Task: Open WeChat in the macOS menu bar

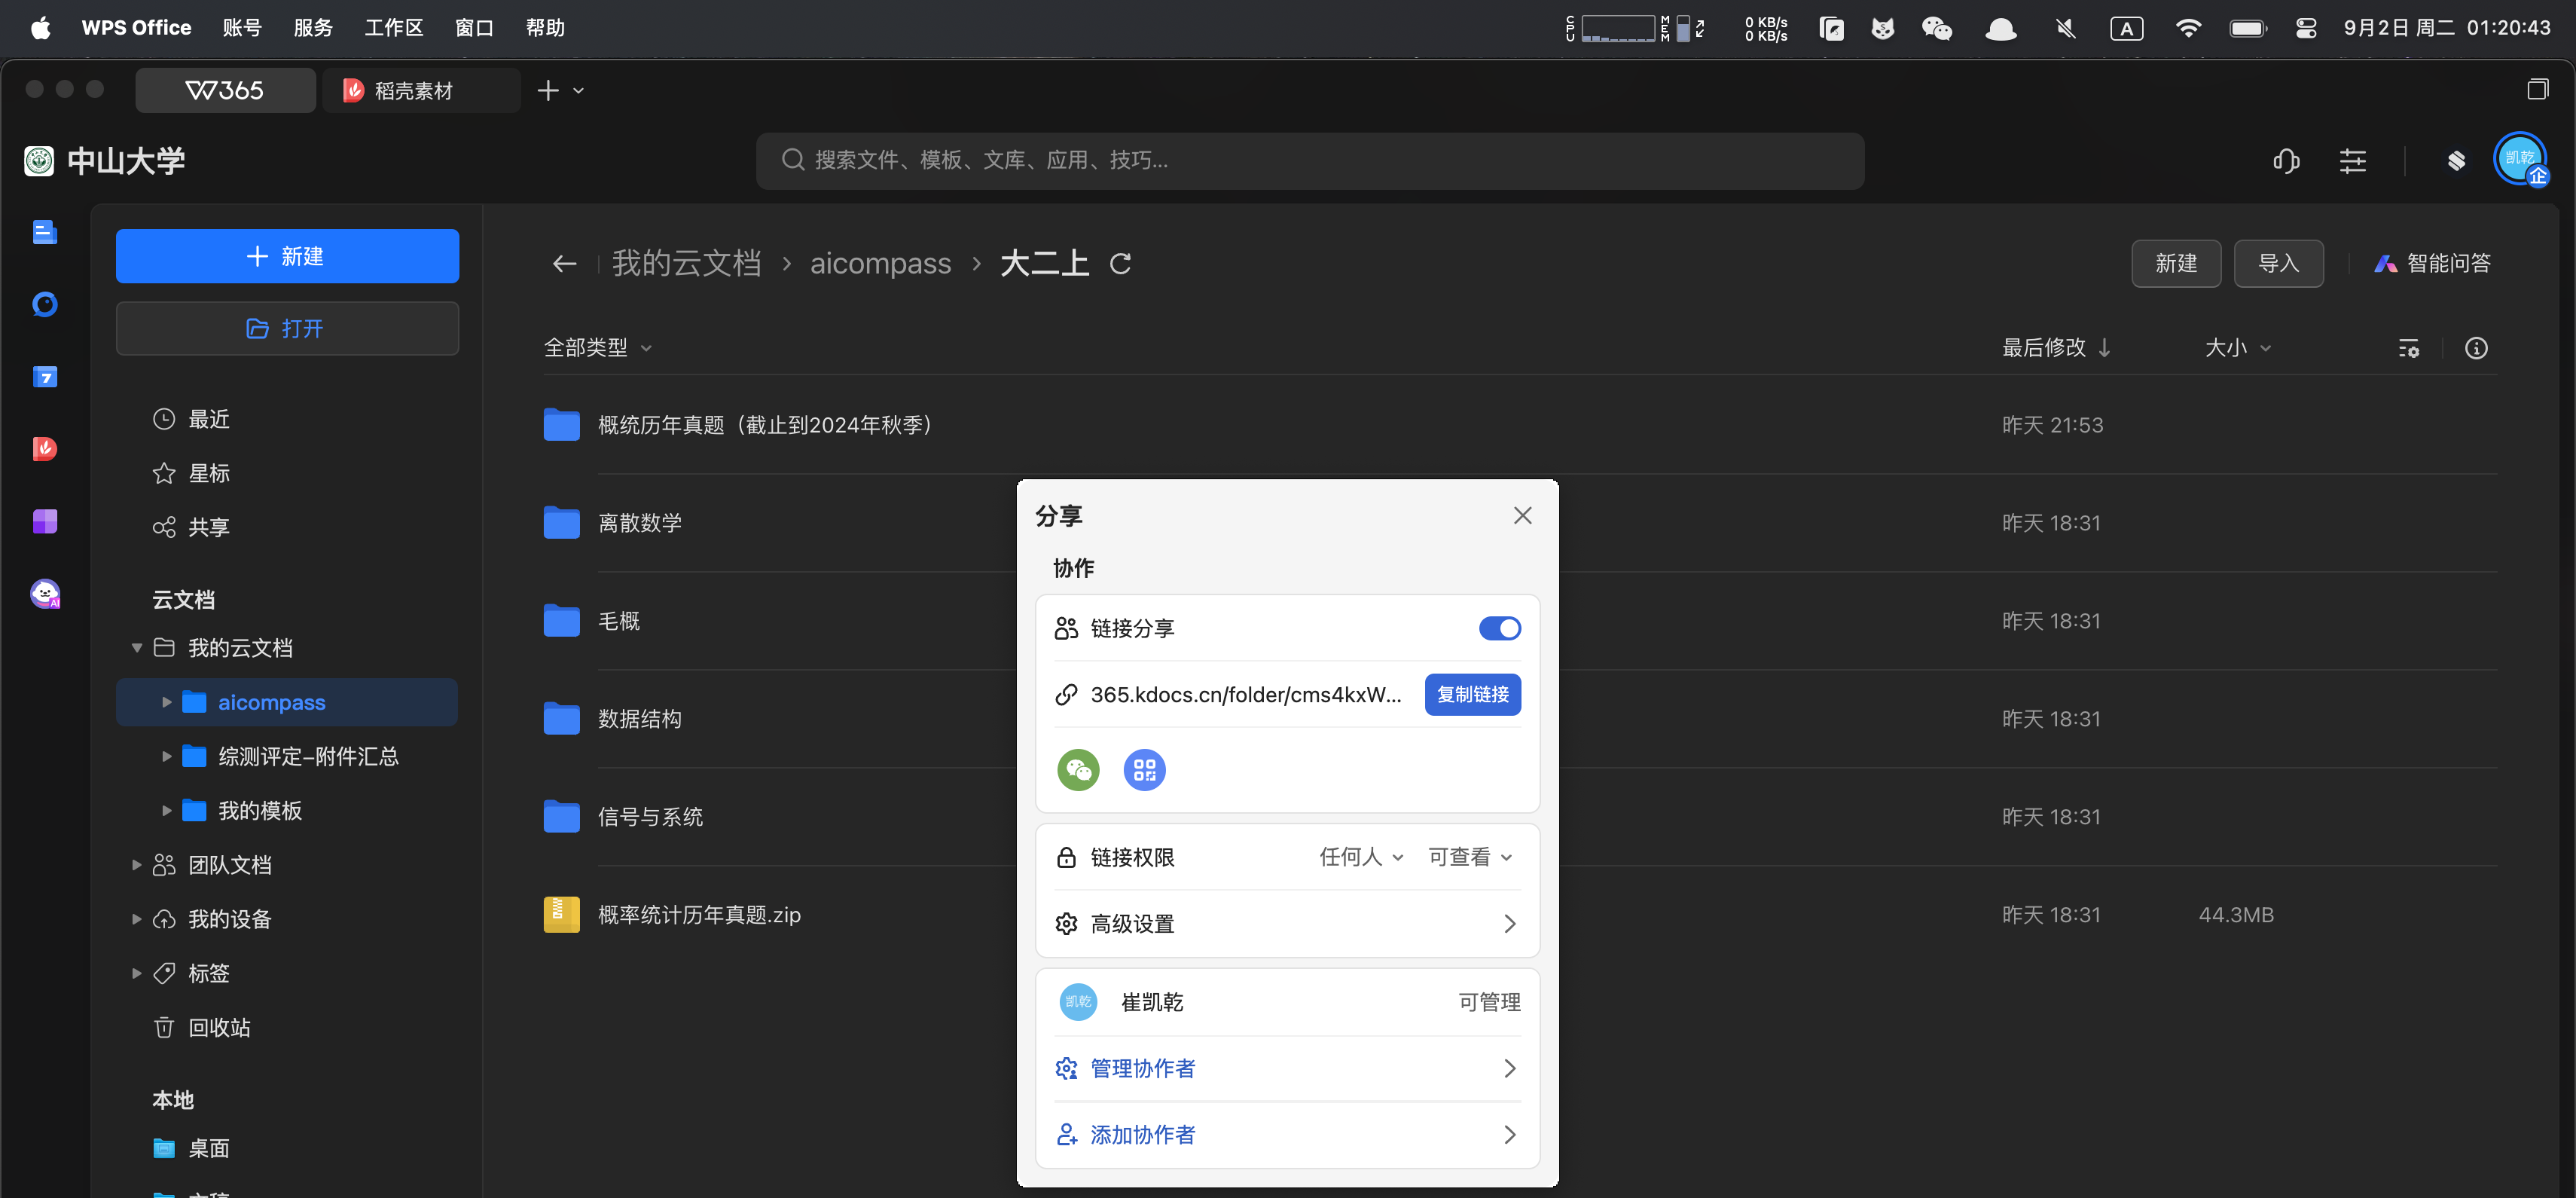Action: pyautogui.click(x=1937, y=28)
